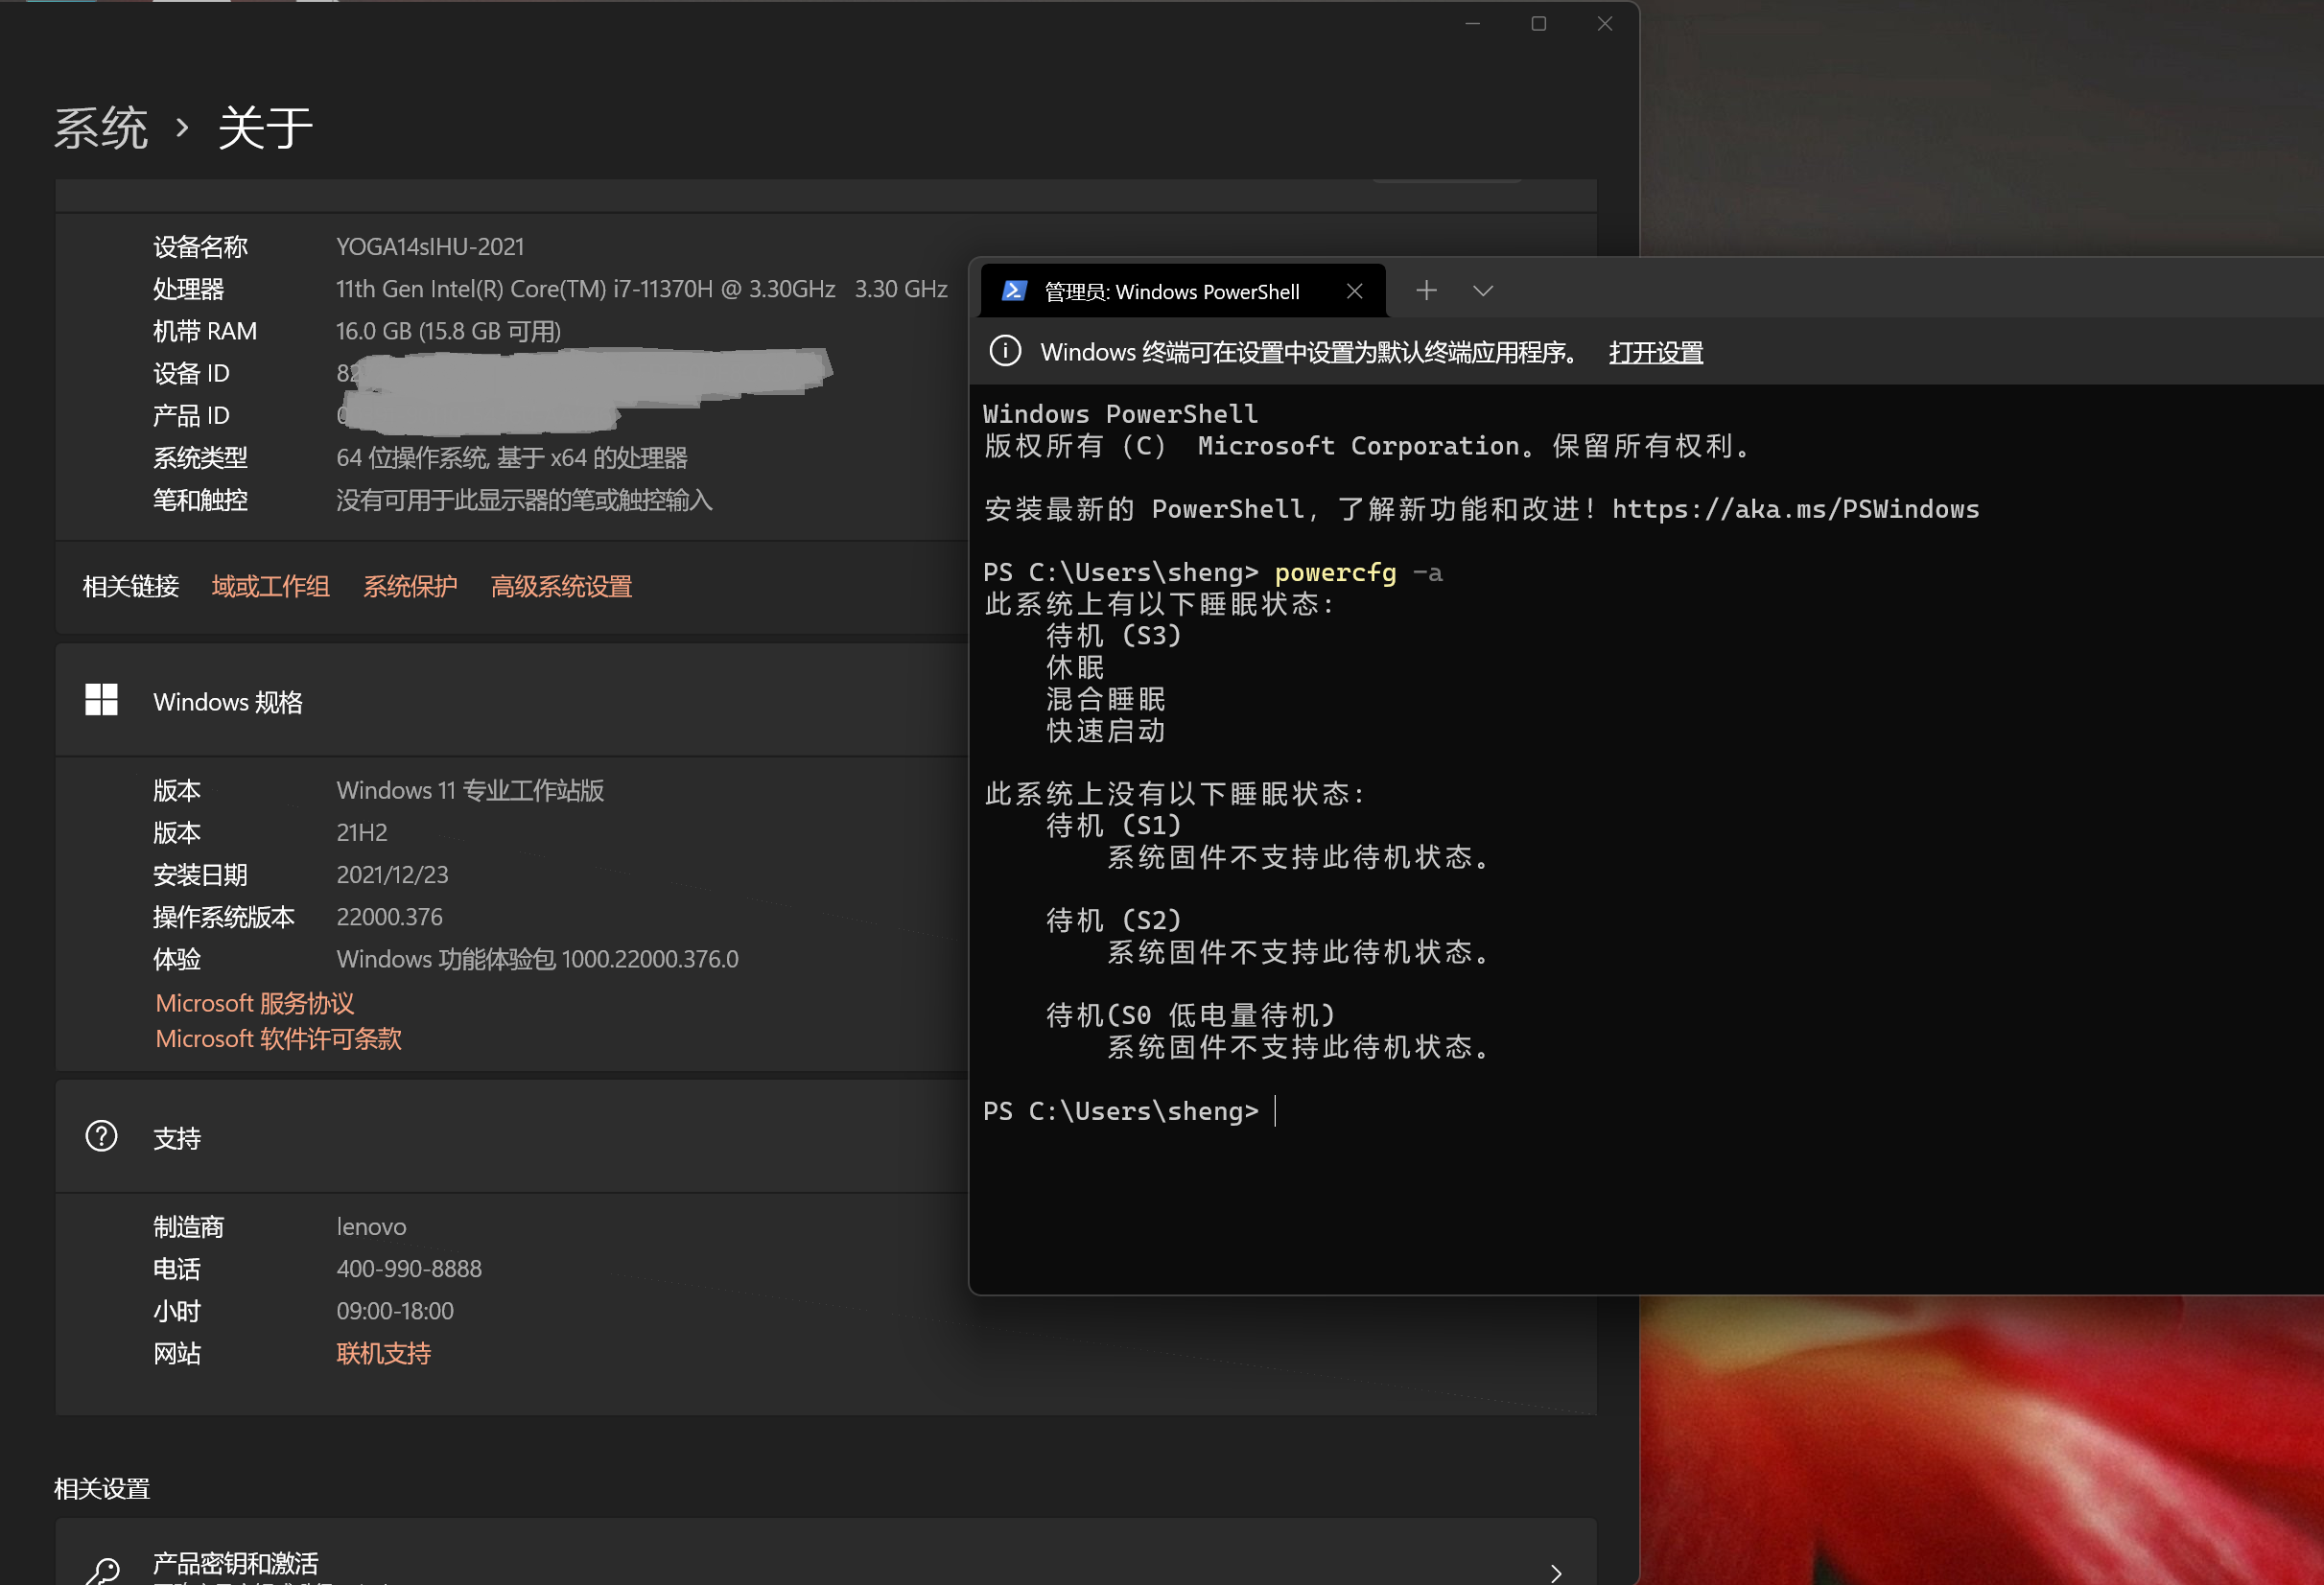Viewport: 2324px width, 1585px height.
Task: Click the manufacturer value lenovo
Action: pyautogui.click(x=371, y=1226)
